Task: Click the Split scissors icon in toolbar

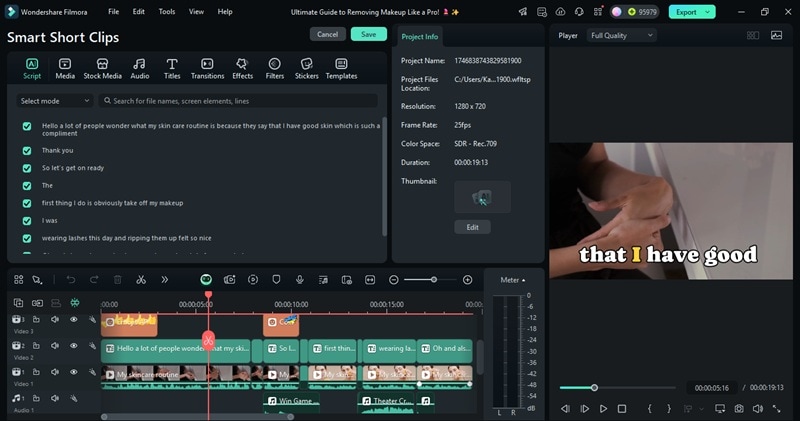Action: click(x=141, y=280)
